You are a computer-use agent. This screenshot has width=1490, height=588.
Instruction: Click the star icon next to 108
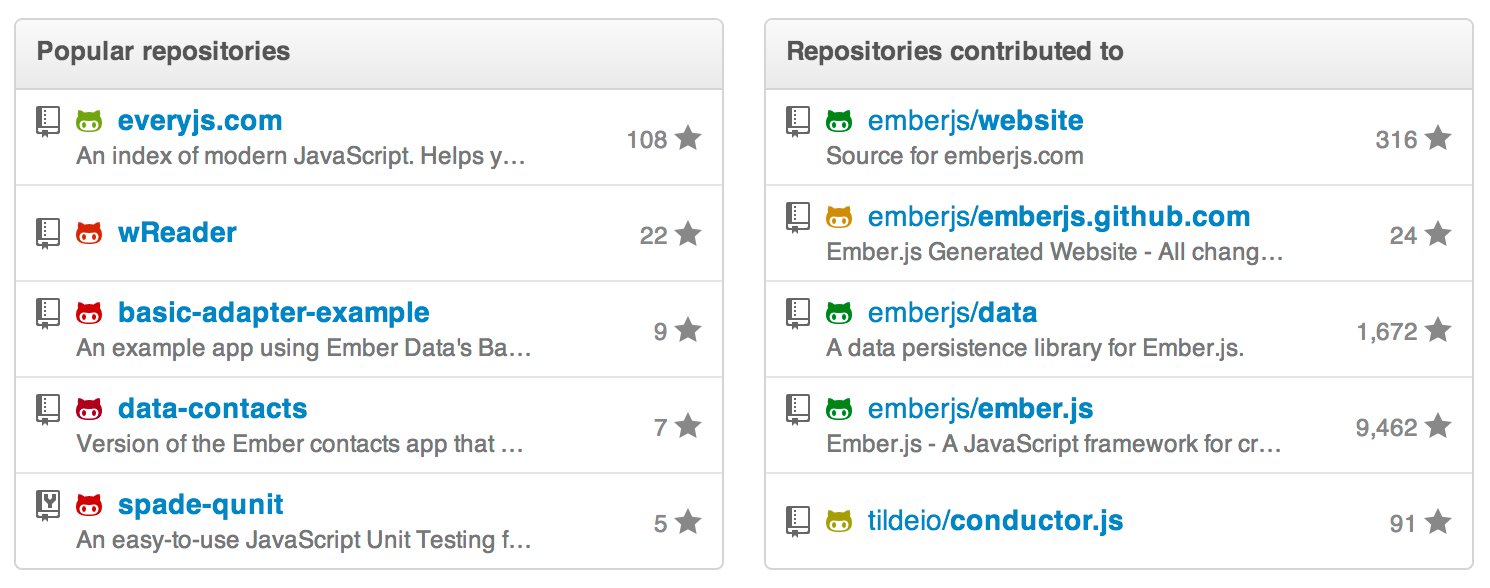tap(688, 138)
